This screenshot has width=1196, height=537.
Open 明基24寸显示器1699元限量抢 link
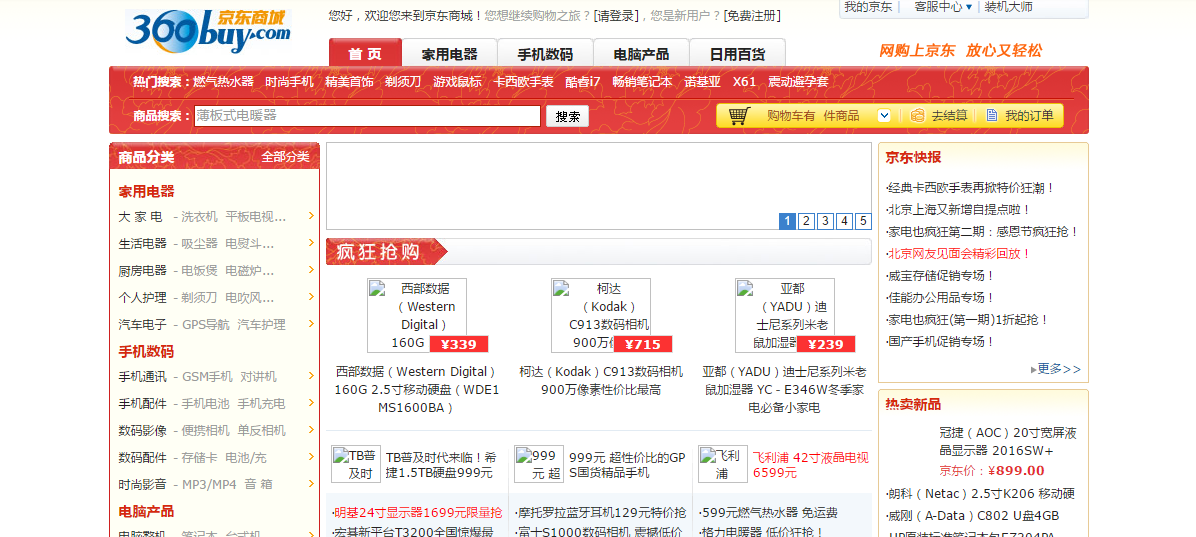pos(417,512)
